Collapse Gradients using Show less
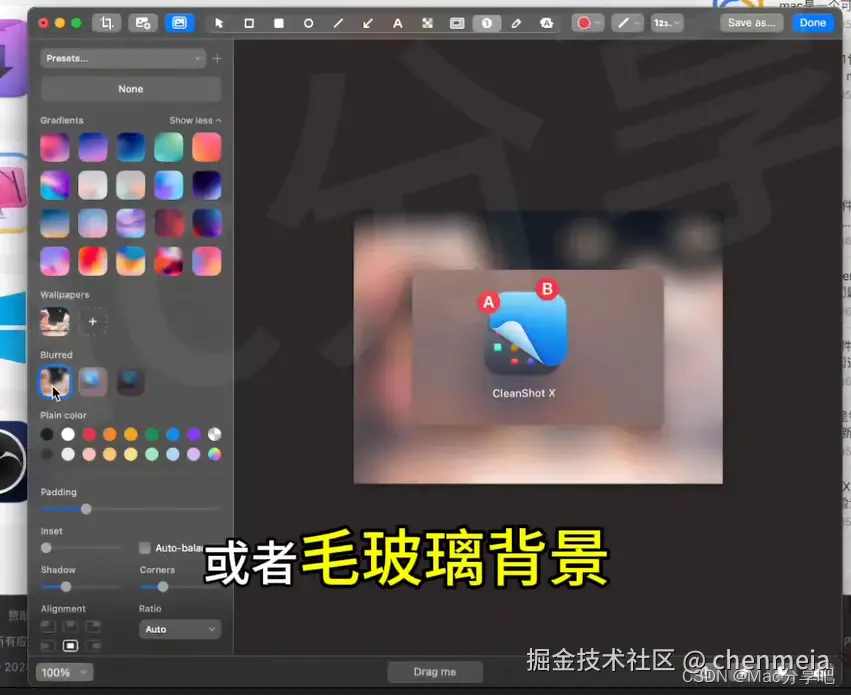851x695 pixels. (194, 120)
